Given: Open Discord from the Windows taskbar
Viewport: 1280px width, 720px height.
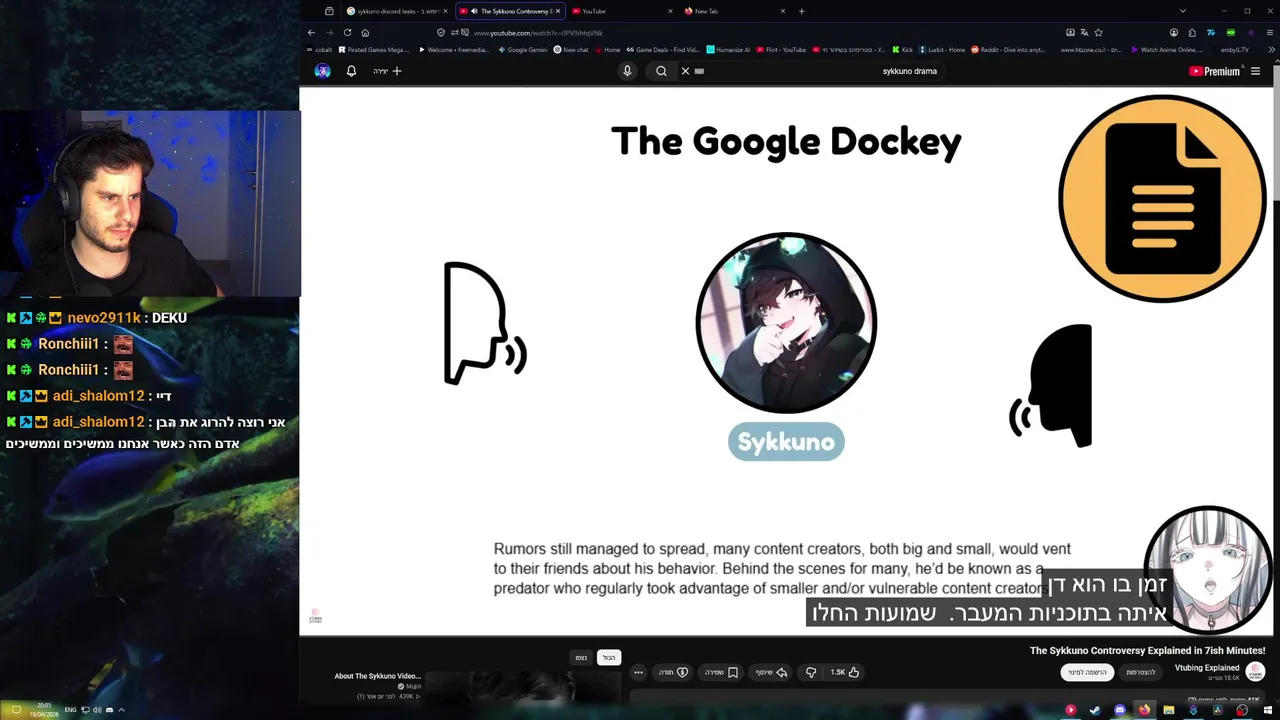Looking at the screenshot, I should tap(1119, 710).
